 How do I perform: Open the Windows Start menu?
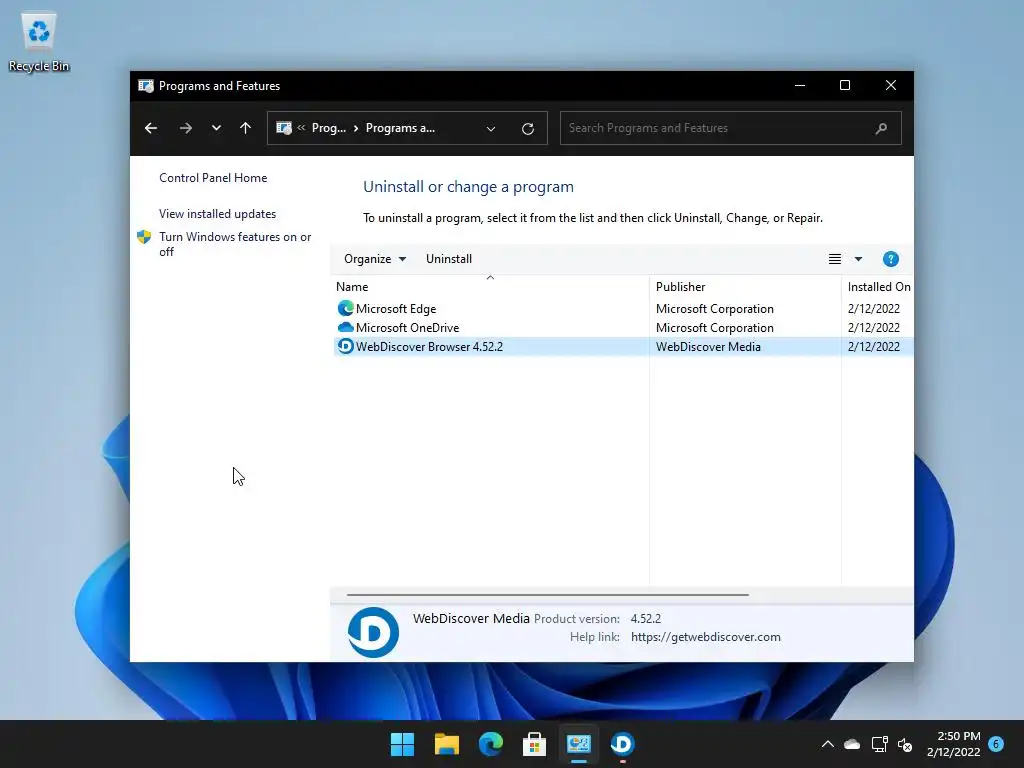[402, 744]
